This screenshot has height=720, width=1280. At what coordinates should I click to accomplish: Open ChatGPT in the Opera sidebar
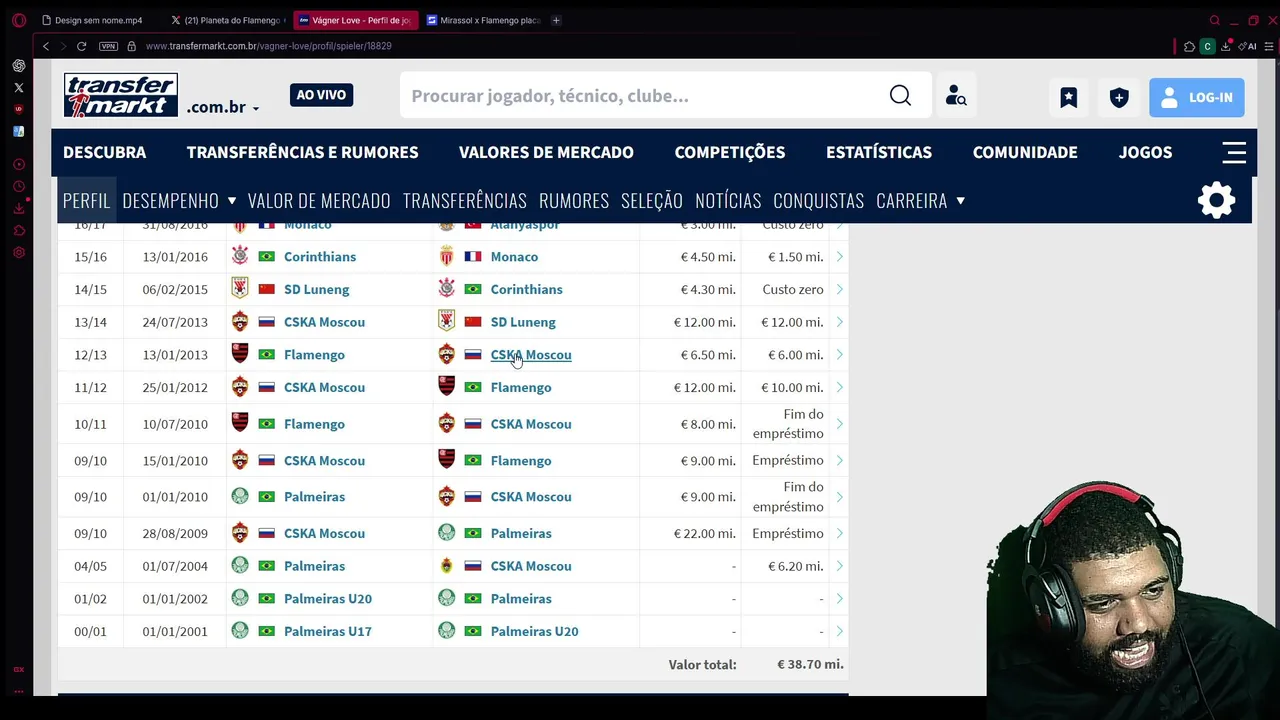click(x=19, y=66)
